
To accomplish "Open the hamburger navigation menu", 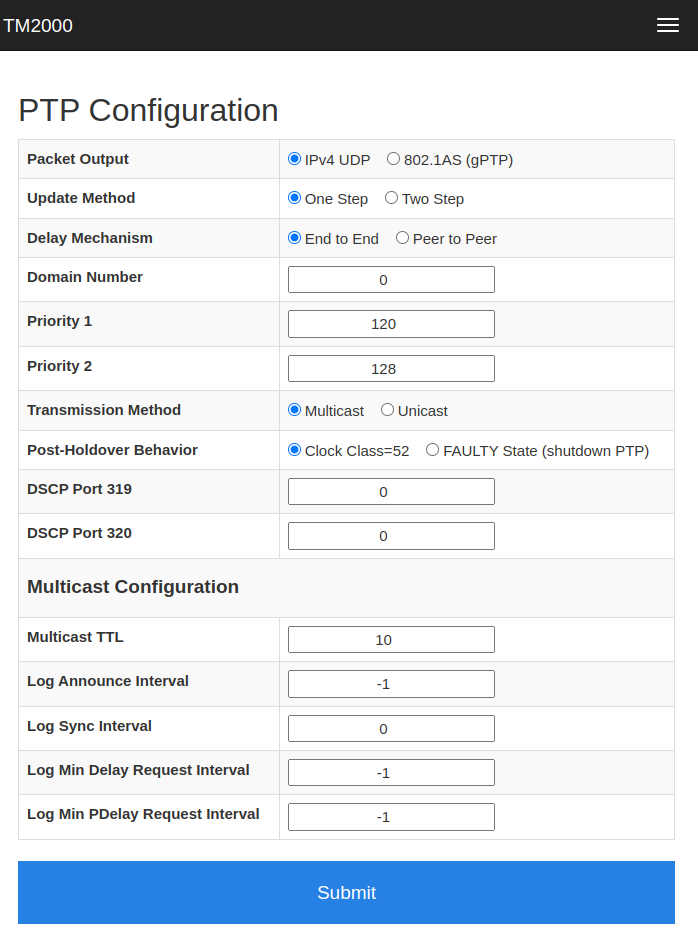I will click(668, 26).
